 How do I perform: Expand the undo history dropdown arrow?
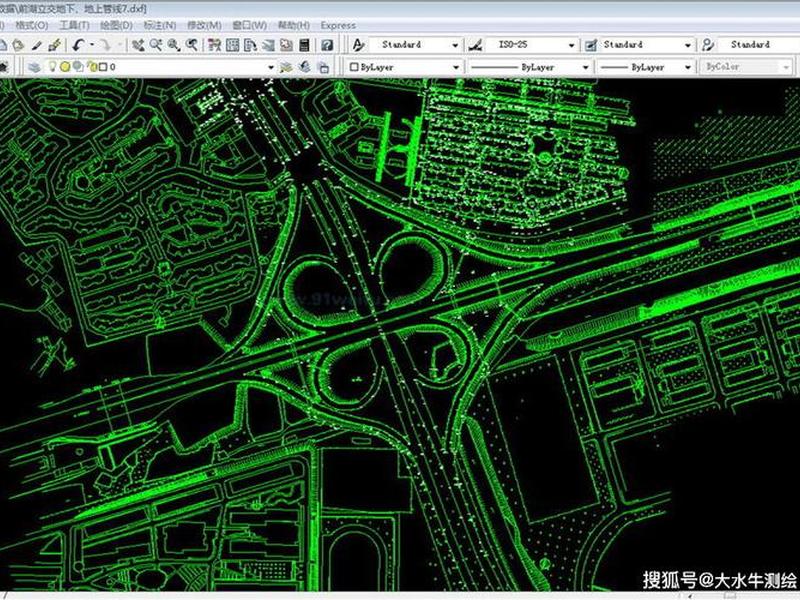click(x=92, y=45)
